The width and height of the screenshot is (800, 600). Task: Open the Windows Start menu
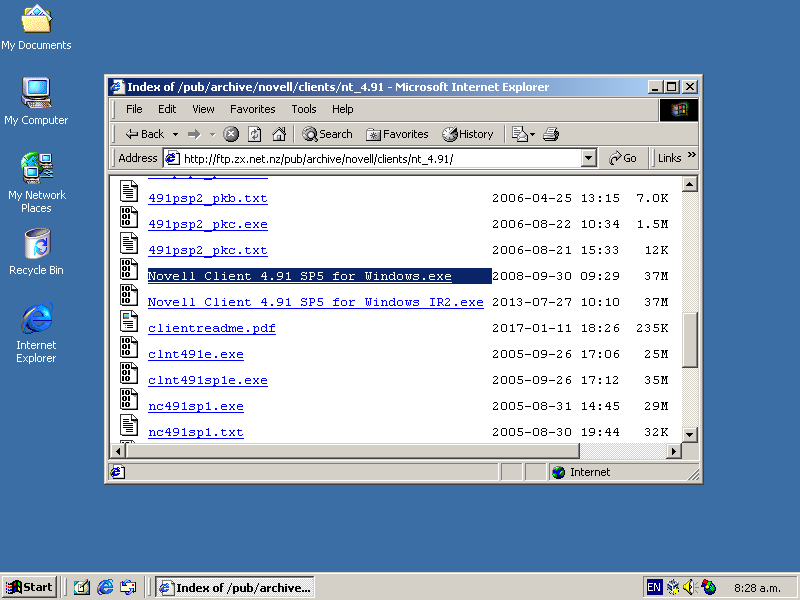tap(29, 587)
